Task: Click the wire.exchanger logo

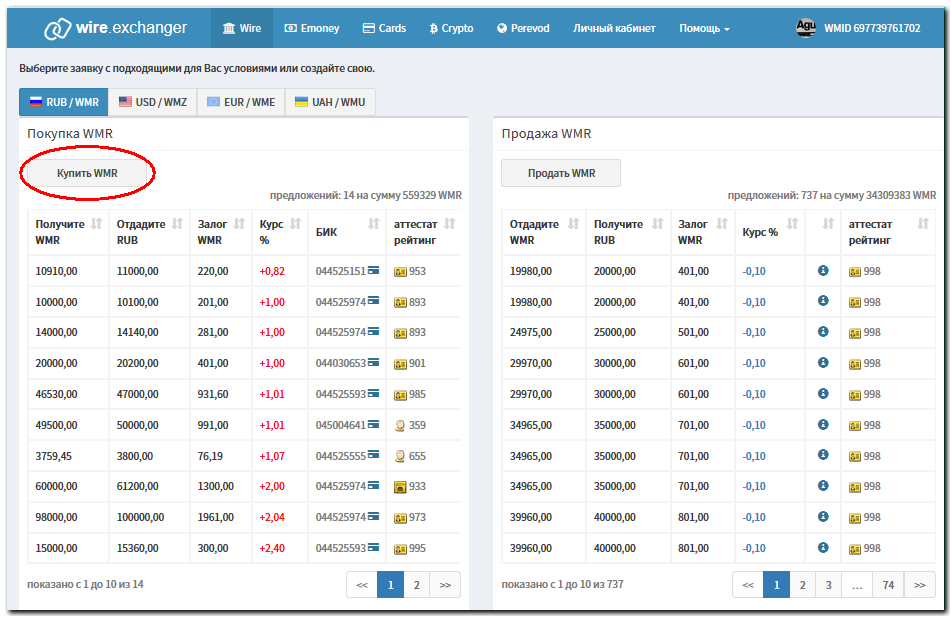Action: (115, 29)
